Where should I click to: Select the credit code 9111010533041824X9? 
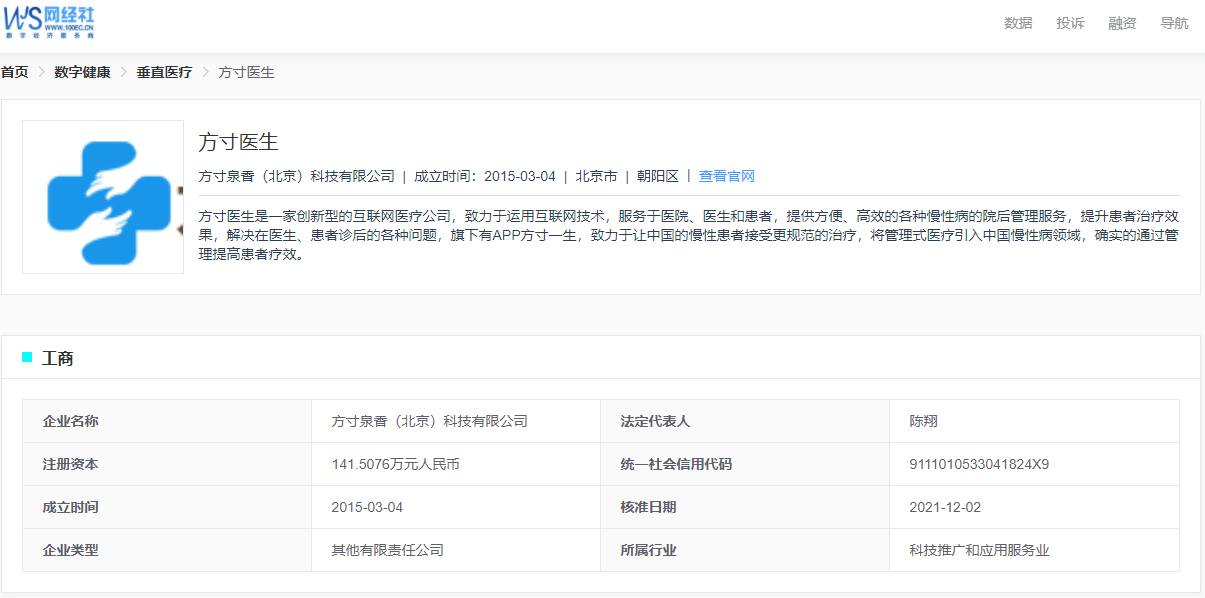coord(979,464)
